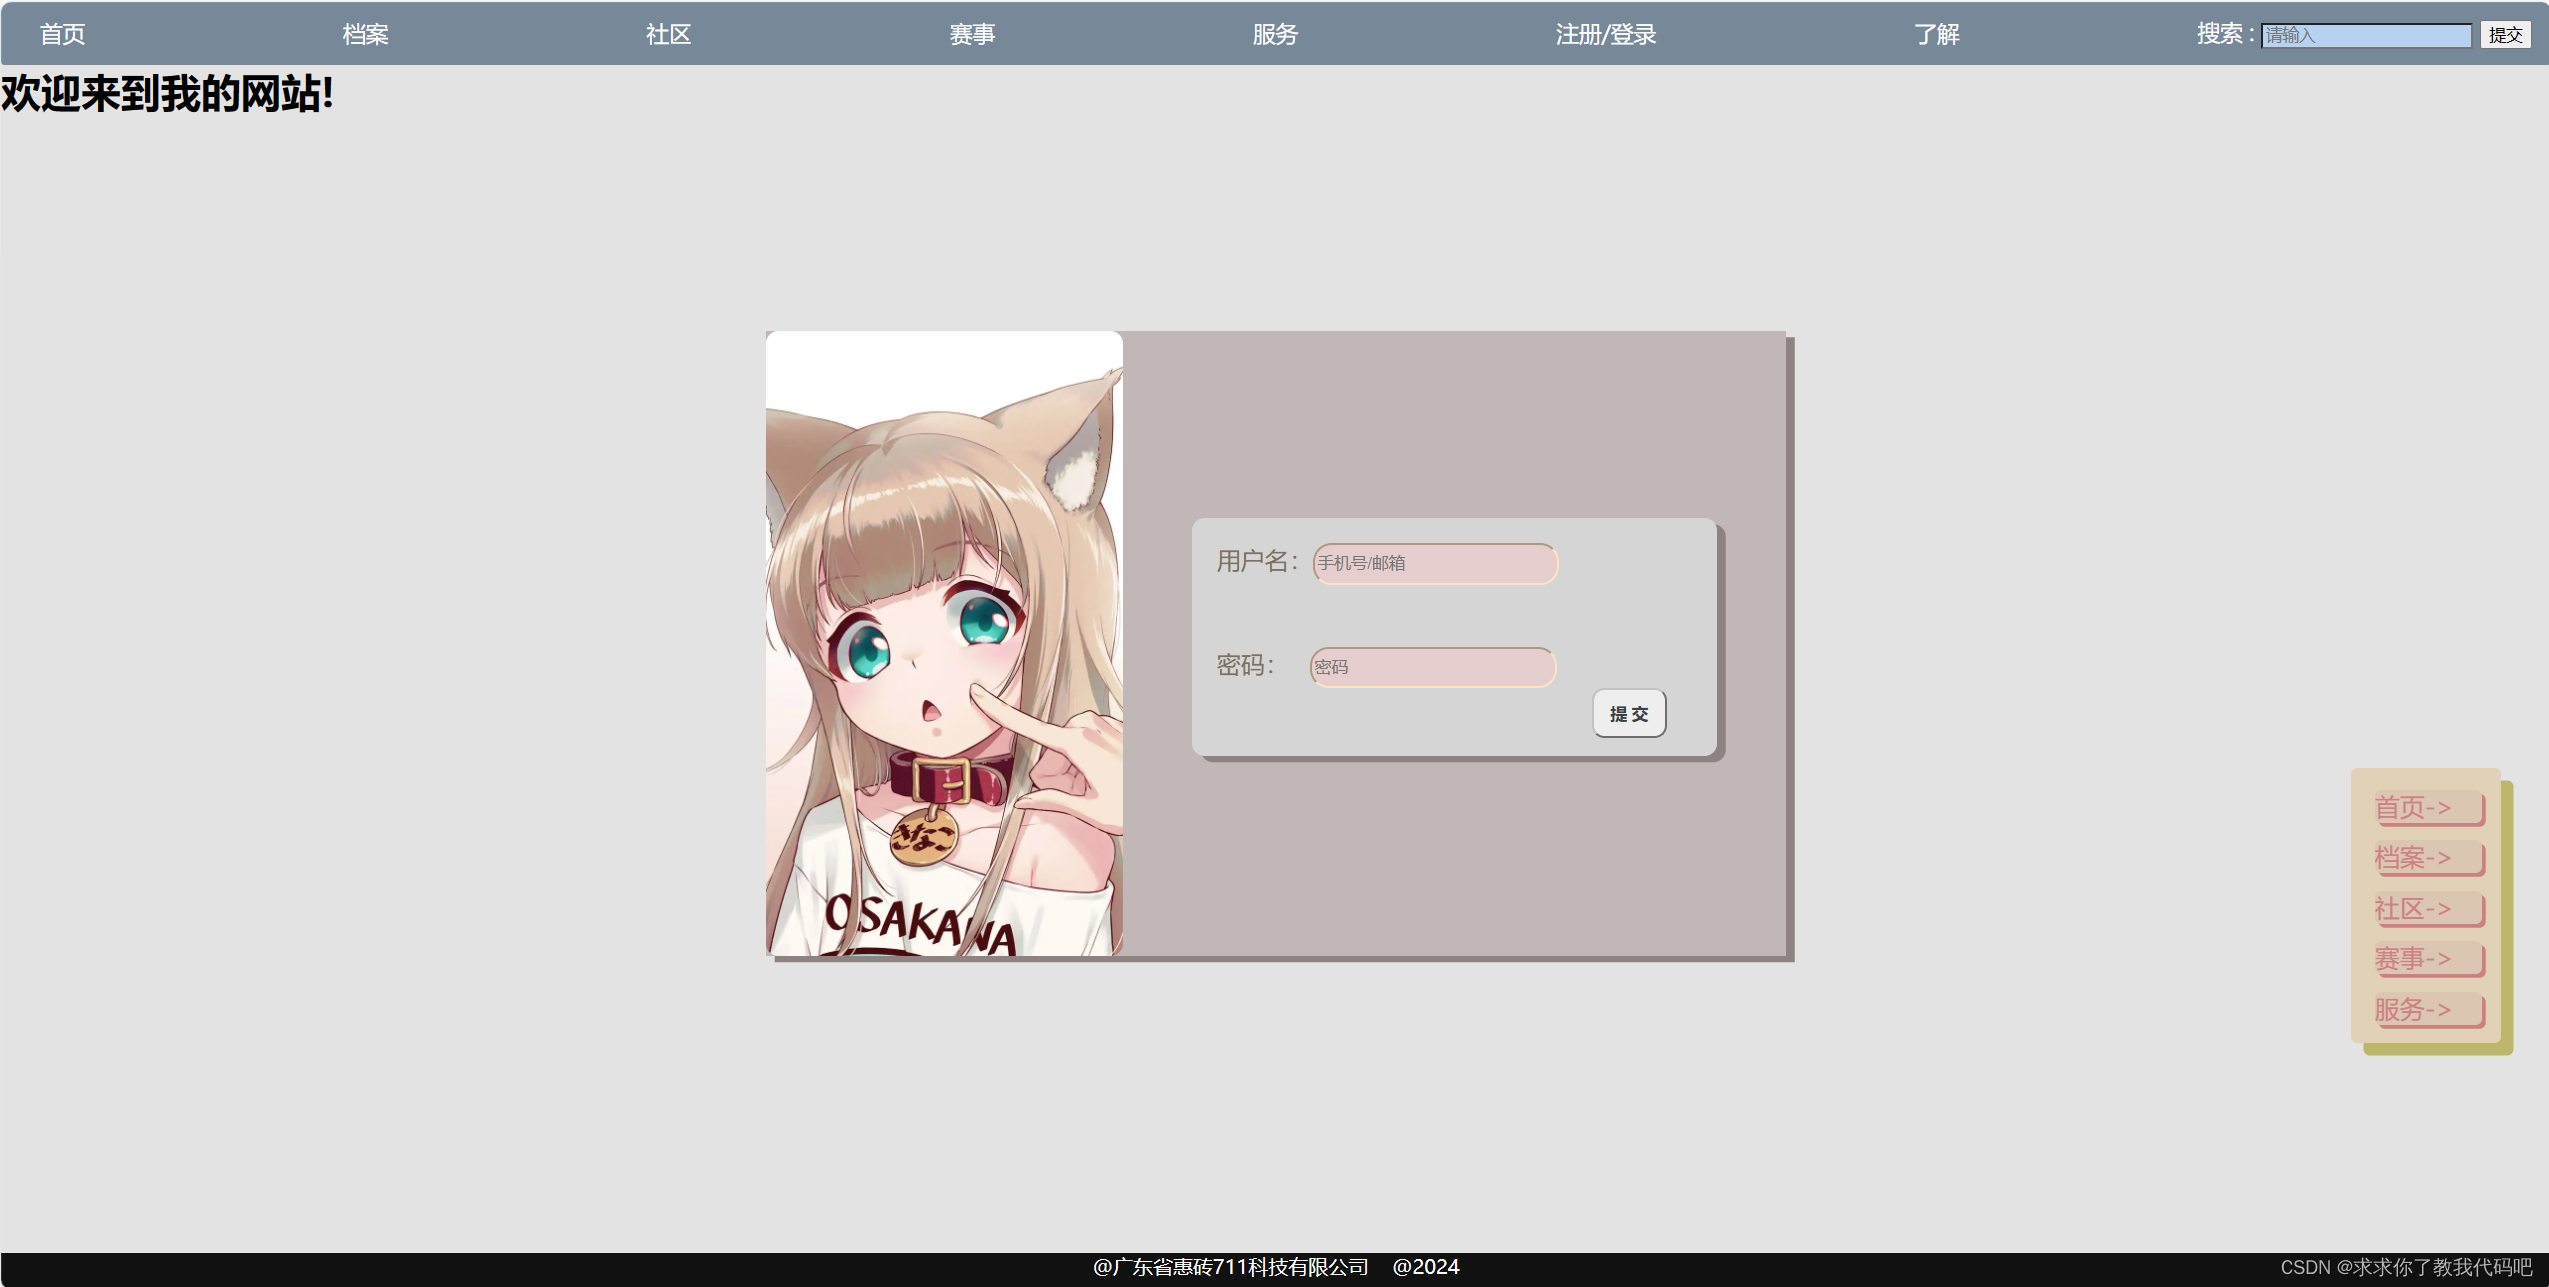The image size is (2549, 1287).
Task: Click the 赛事-> side panel link
Action: coord(2412,959)
